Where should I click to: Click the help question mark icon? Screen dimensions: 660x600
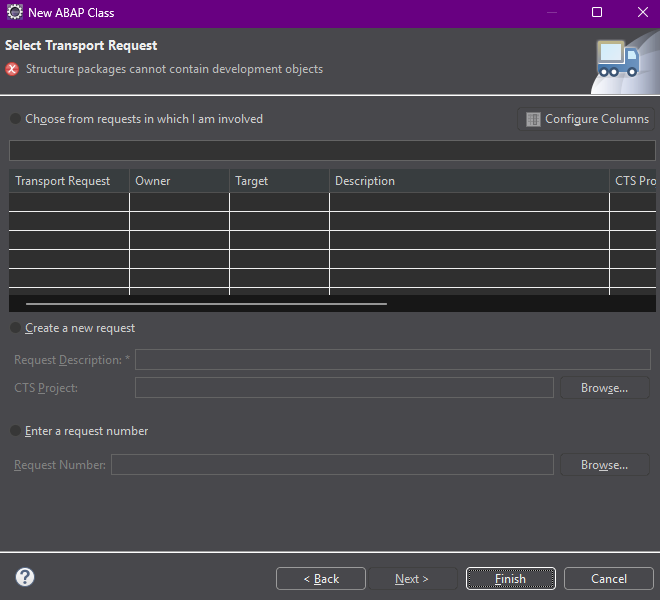(25, 577)
